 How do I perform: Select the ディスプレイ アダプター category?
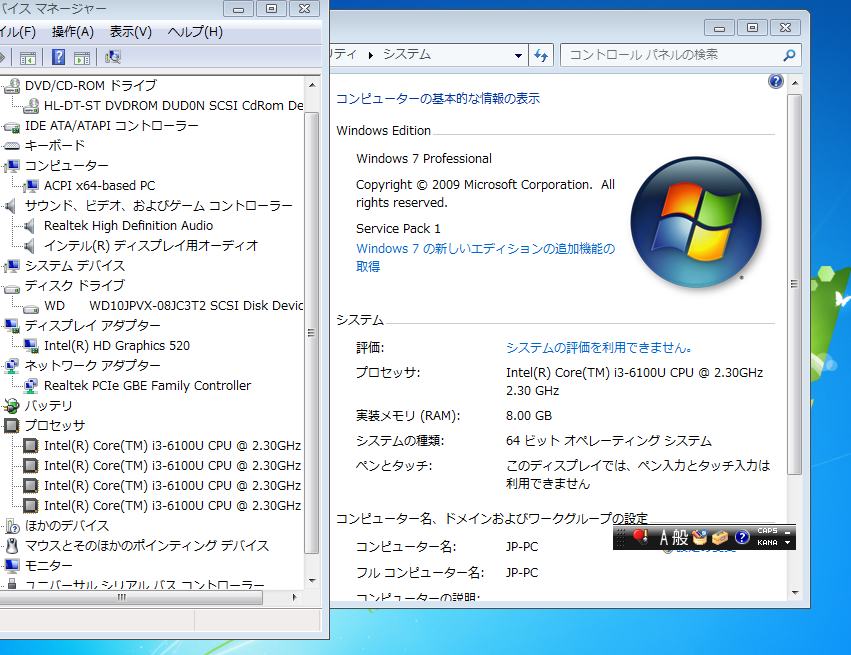[x=93, y=326]
